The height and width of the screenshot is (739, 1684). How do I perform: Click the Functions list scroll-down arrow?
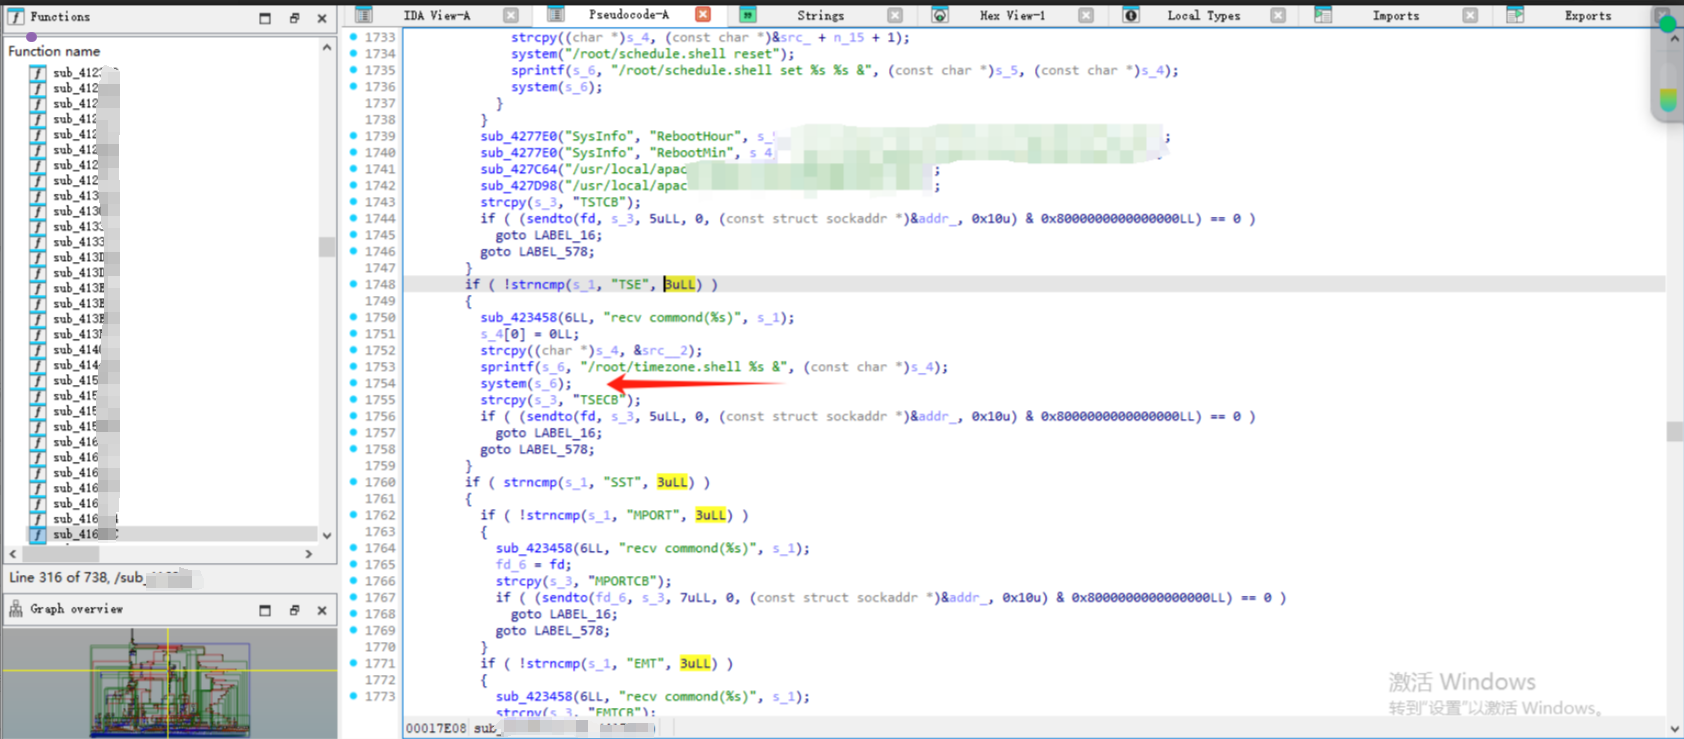327,535
